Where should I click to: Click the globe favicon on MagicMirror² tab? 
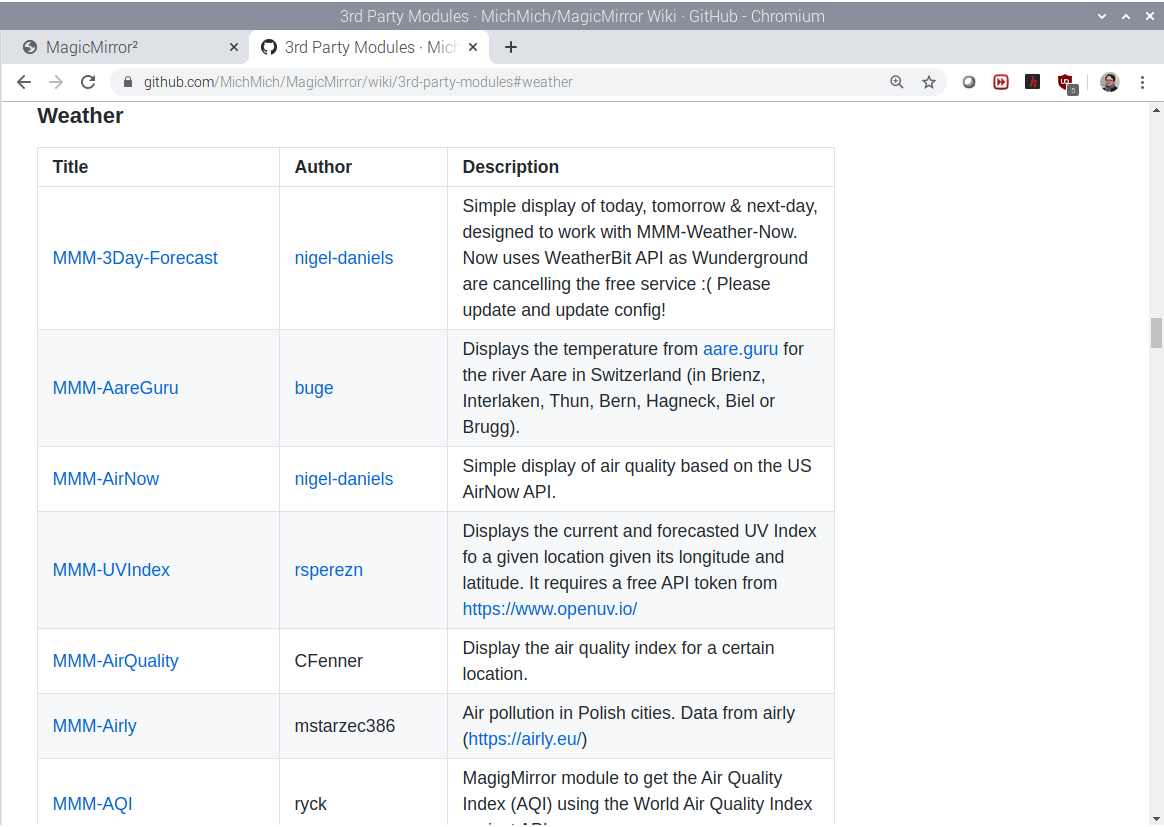pos(30,48)
